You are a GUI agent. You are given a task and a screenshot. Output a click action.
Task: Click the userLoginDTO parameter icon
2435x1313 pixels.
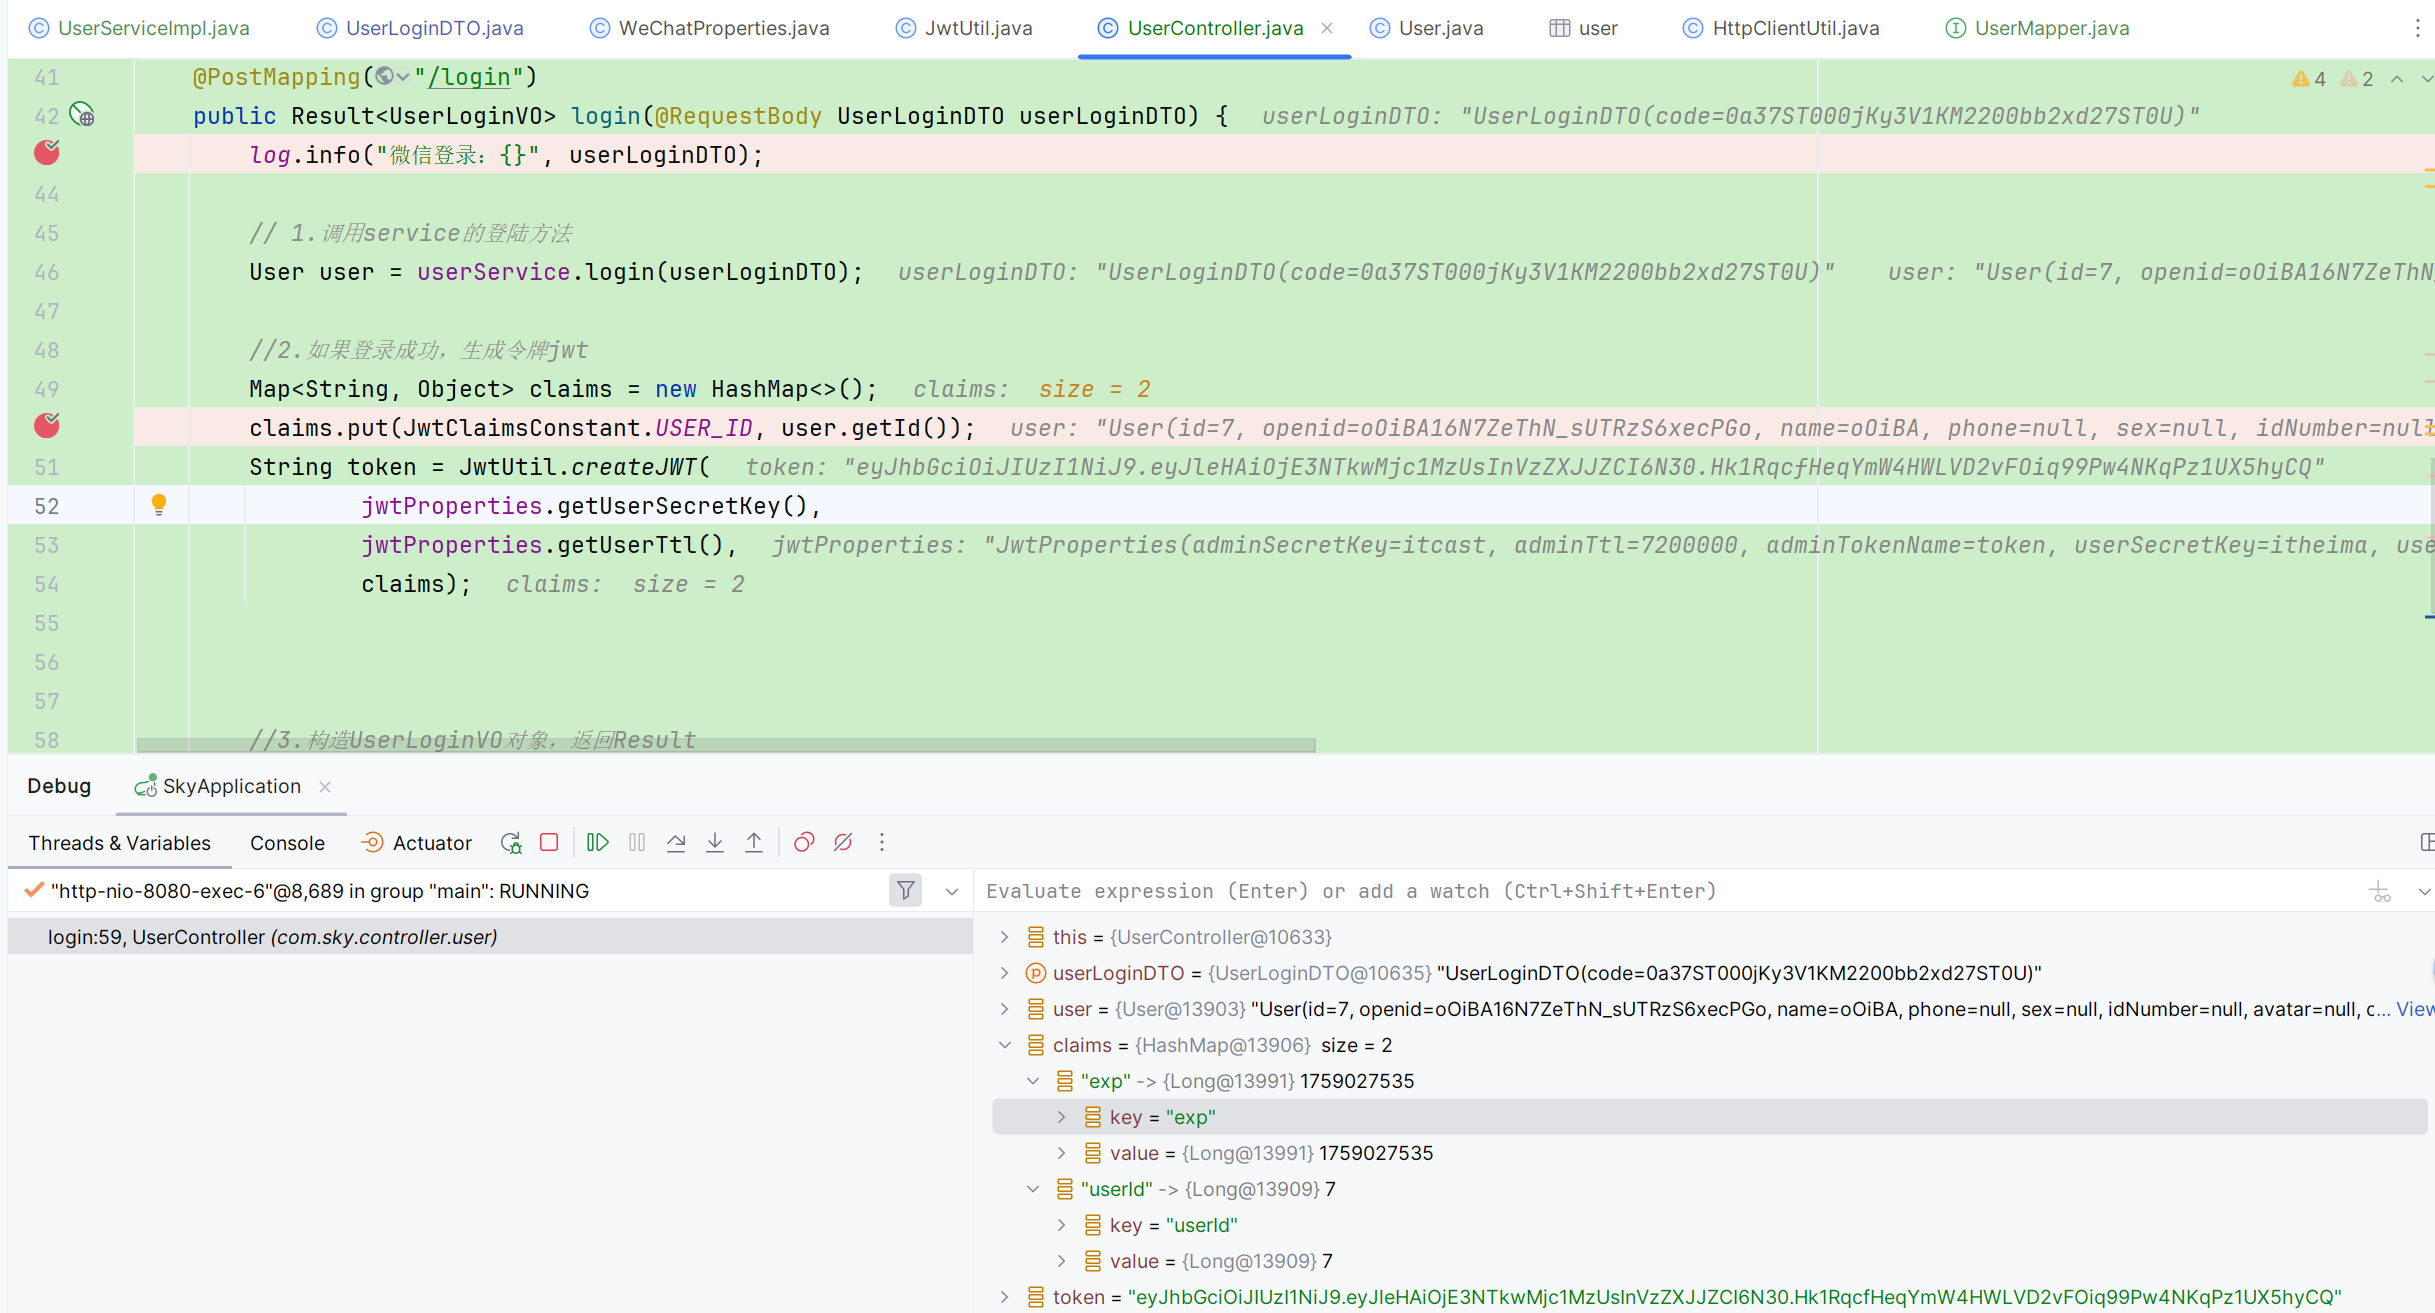1036,973
